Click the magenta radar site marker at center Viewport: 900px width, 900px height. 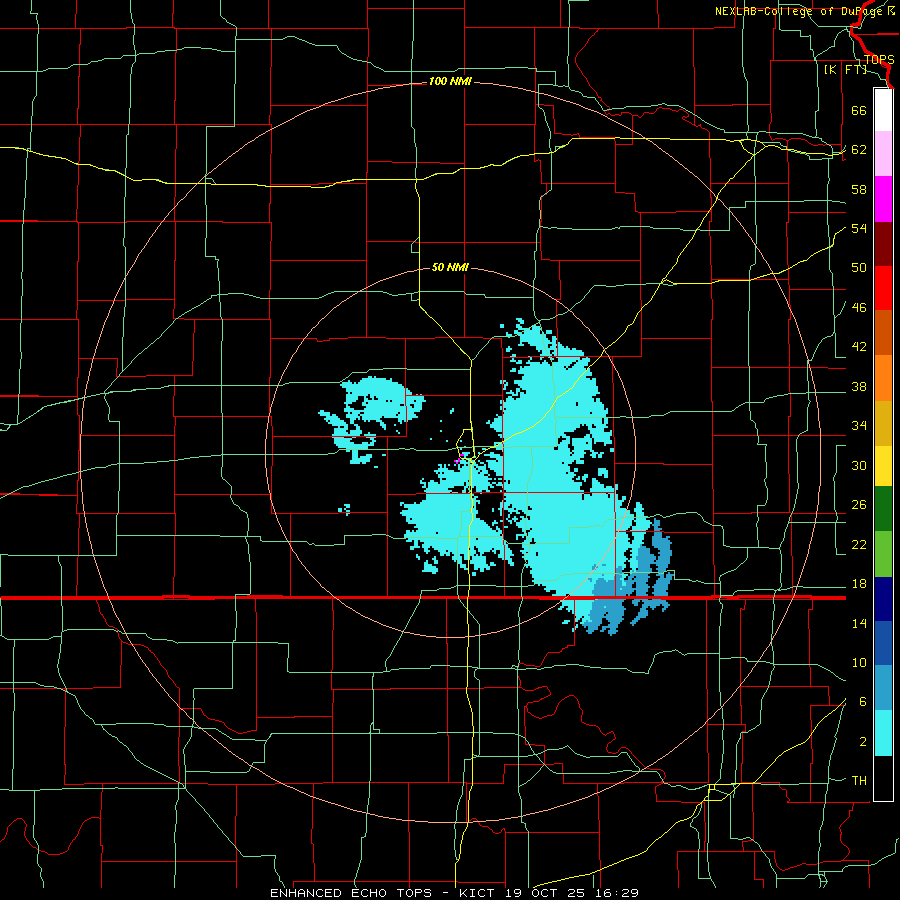tap(459, 458)
